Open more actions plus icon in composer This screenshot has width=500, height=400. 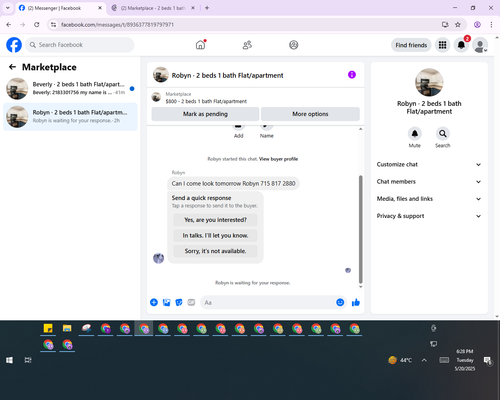pyautogui.click(x=154, y=302)
